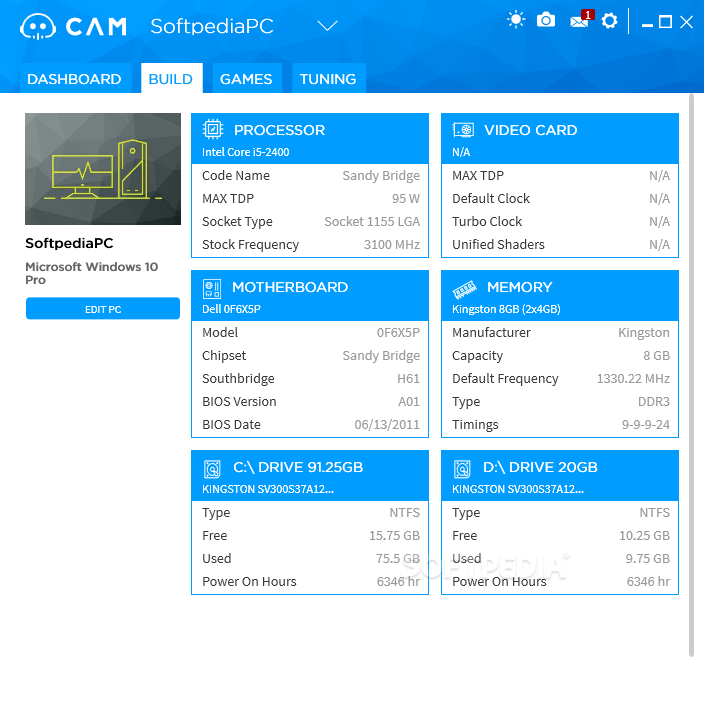The height and width of the screenshot is (712, 704).
Task: Click the 10.25 GB free space value
Action: click(x=644, y=536)
